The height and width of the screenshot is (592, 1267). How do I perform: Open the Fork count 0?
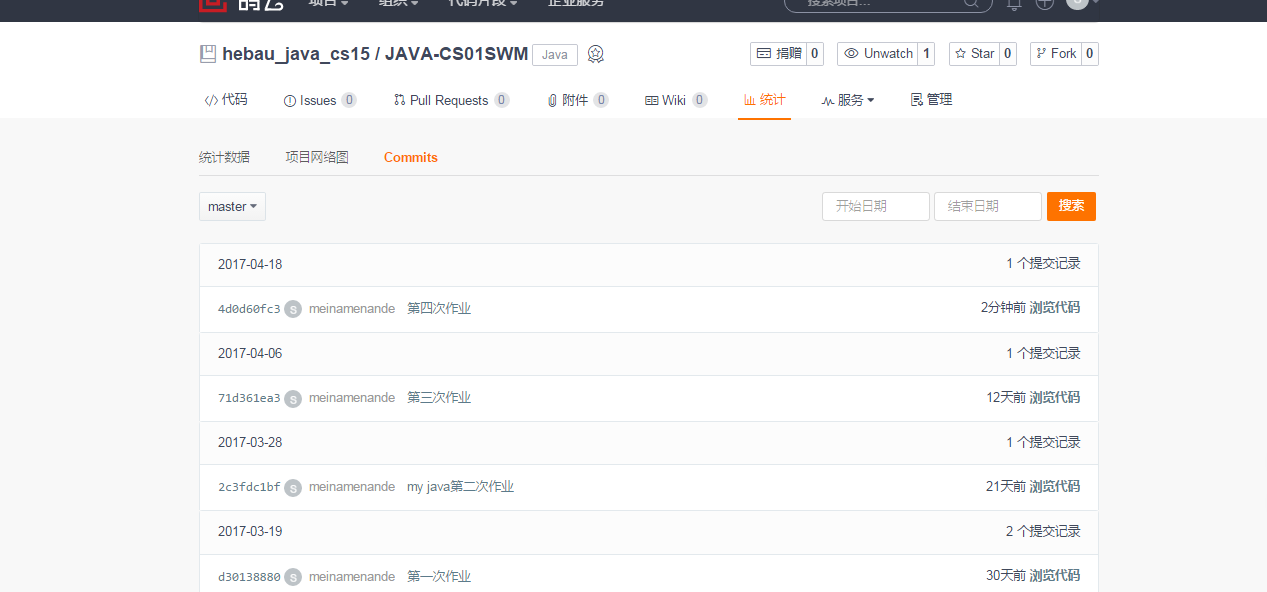click(x=1089, y=54)
